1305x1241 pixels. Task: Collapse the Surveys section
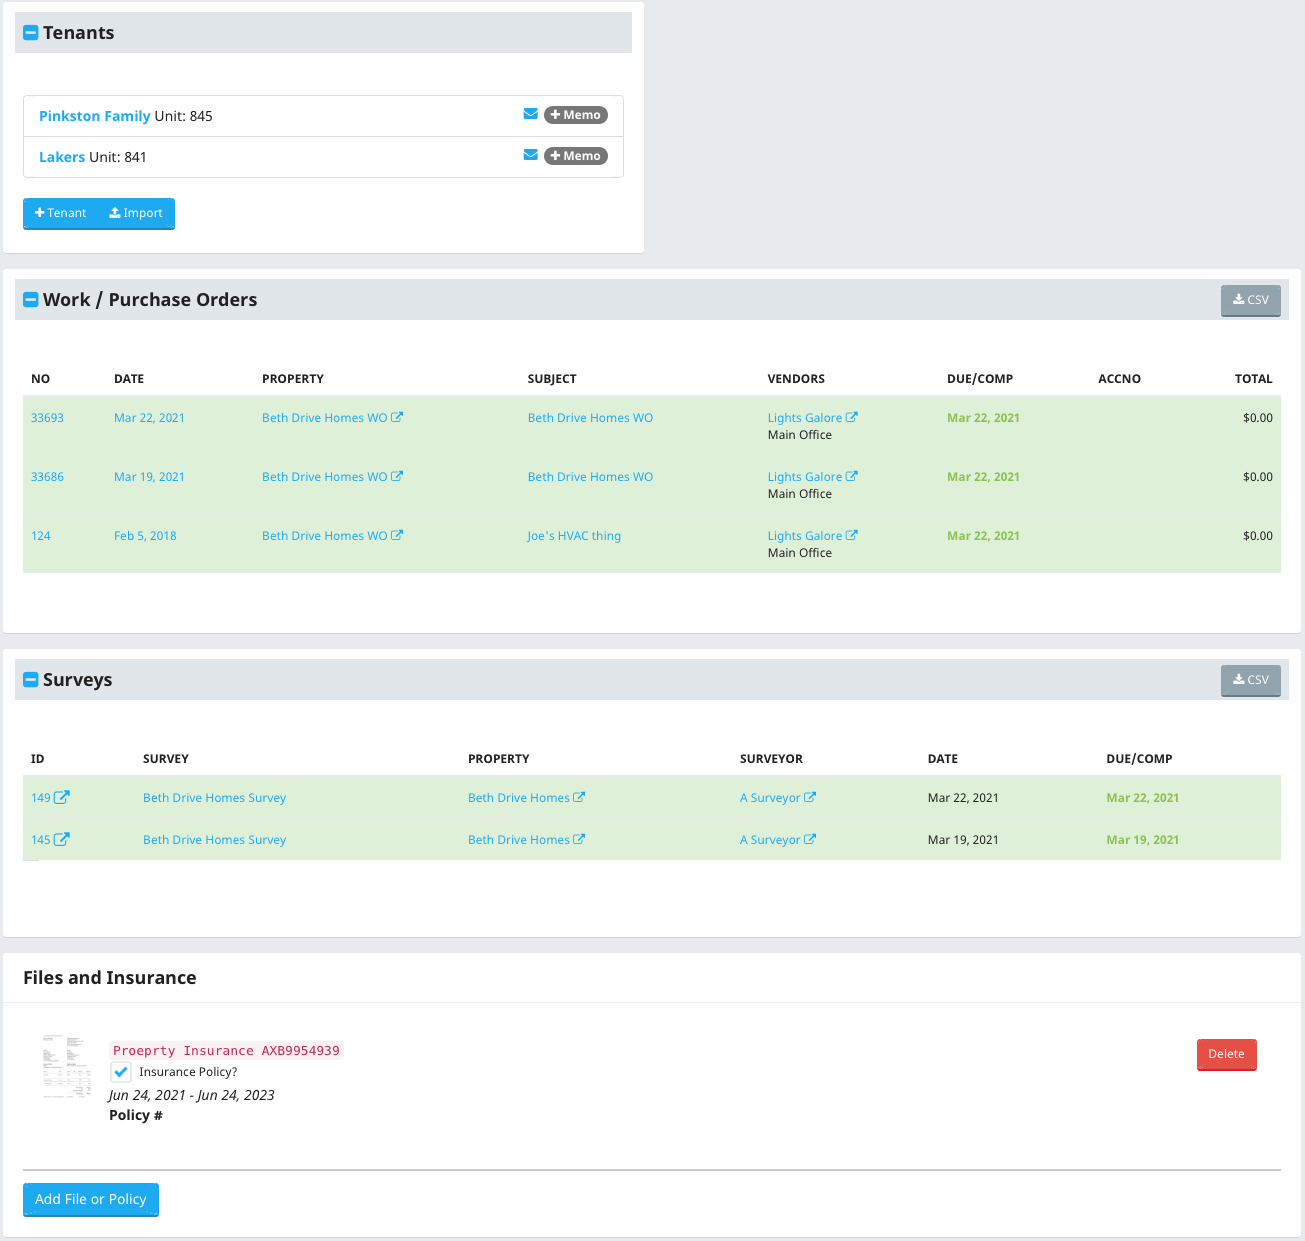[x=31, y=680]
